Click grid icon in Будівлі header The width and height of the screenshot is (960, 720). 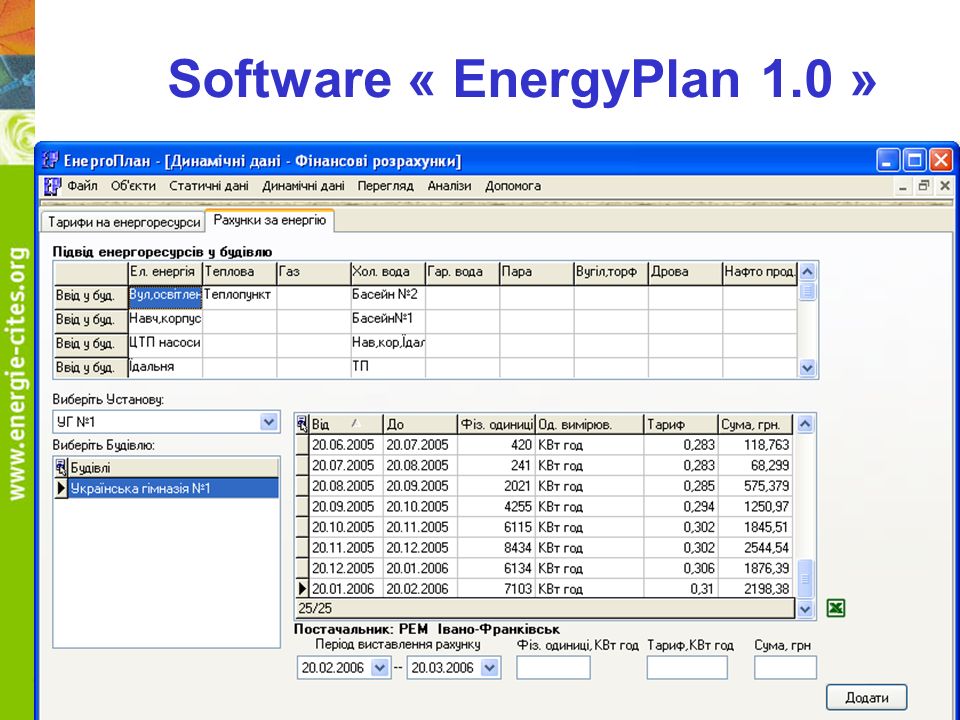(x=61, y=468)
